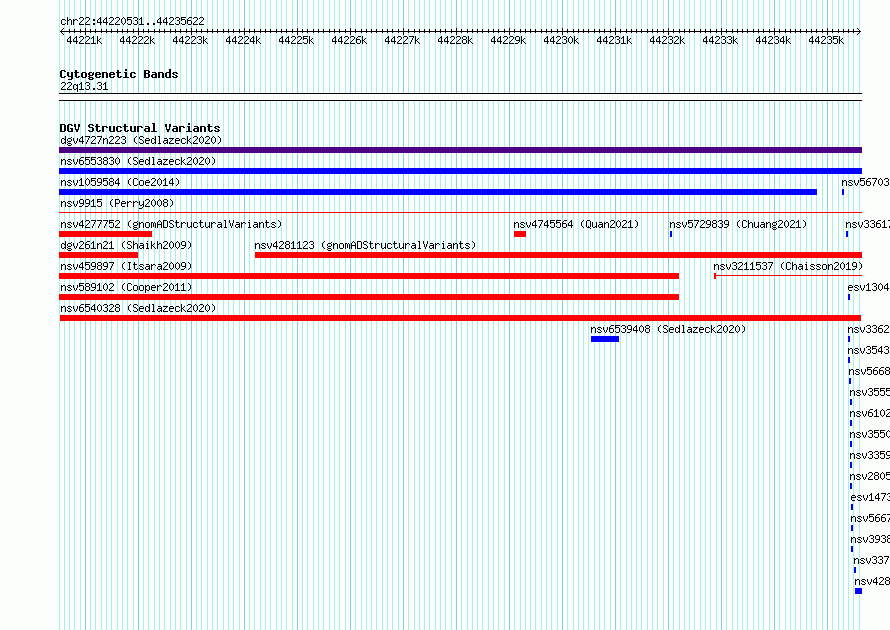Open the dgv261n21 (Shaikh2009) label
890x630 pixels.
[126, 245]
